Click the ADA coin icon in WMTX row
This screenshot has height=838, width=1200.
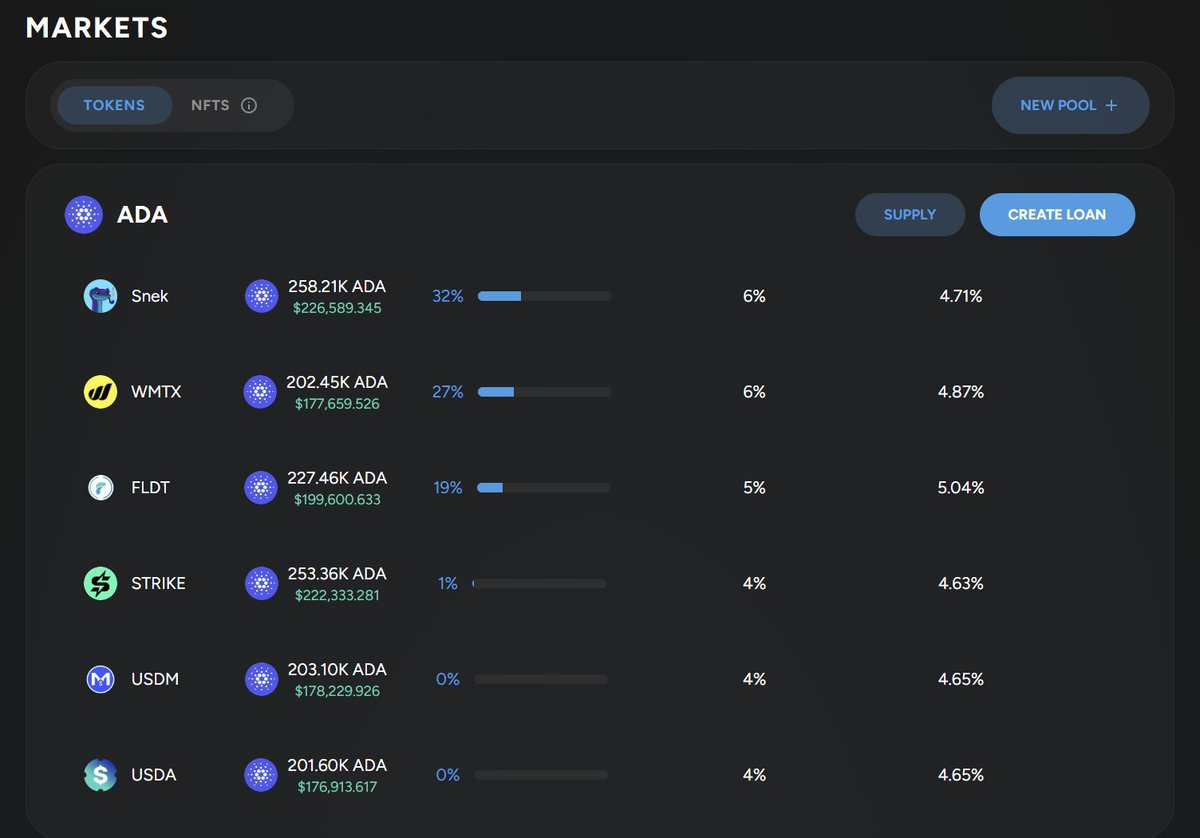(x=261, y=392)
